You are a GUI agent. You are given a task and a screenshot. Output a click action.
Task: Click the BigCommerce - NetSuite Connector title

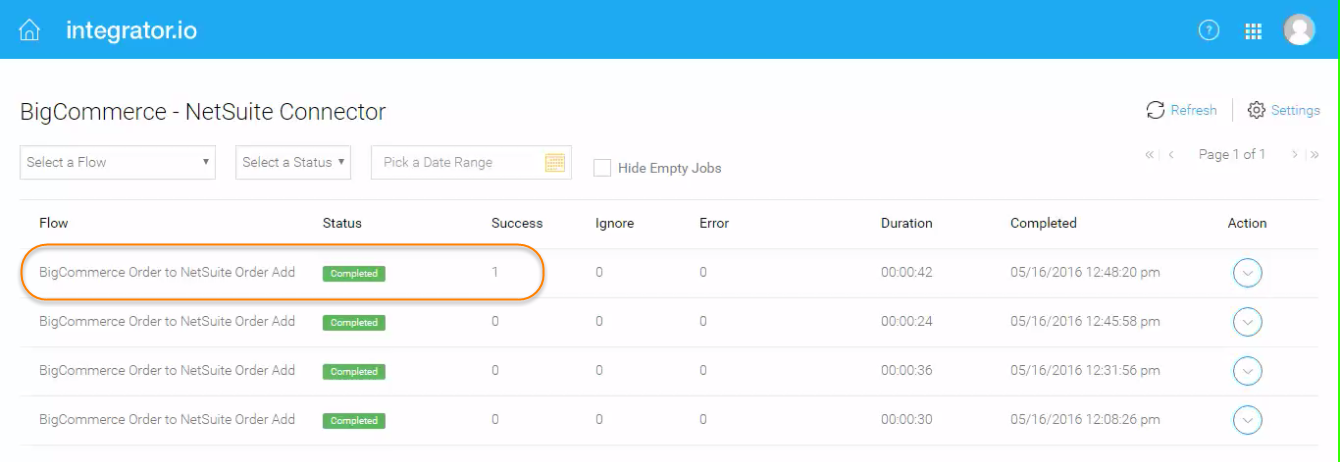pos(203,112)
